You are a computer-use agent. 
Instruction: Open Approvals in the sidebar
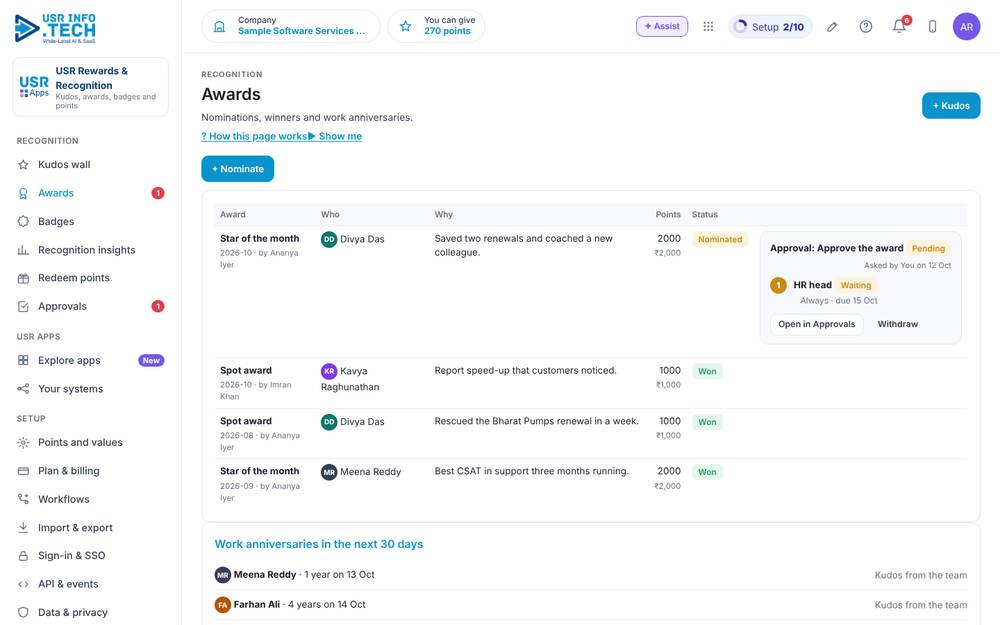[91, 306]
